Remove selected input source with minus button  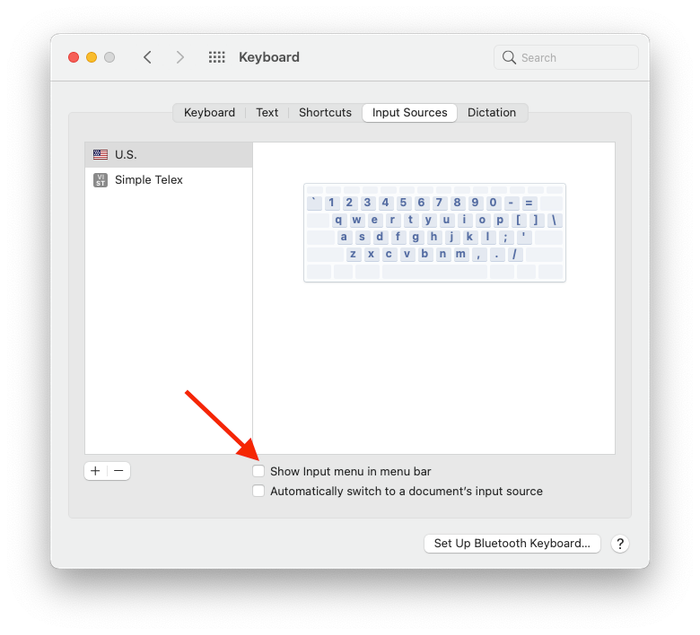pyautogui.click(x=119, y=471)
